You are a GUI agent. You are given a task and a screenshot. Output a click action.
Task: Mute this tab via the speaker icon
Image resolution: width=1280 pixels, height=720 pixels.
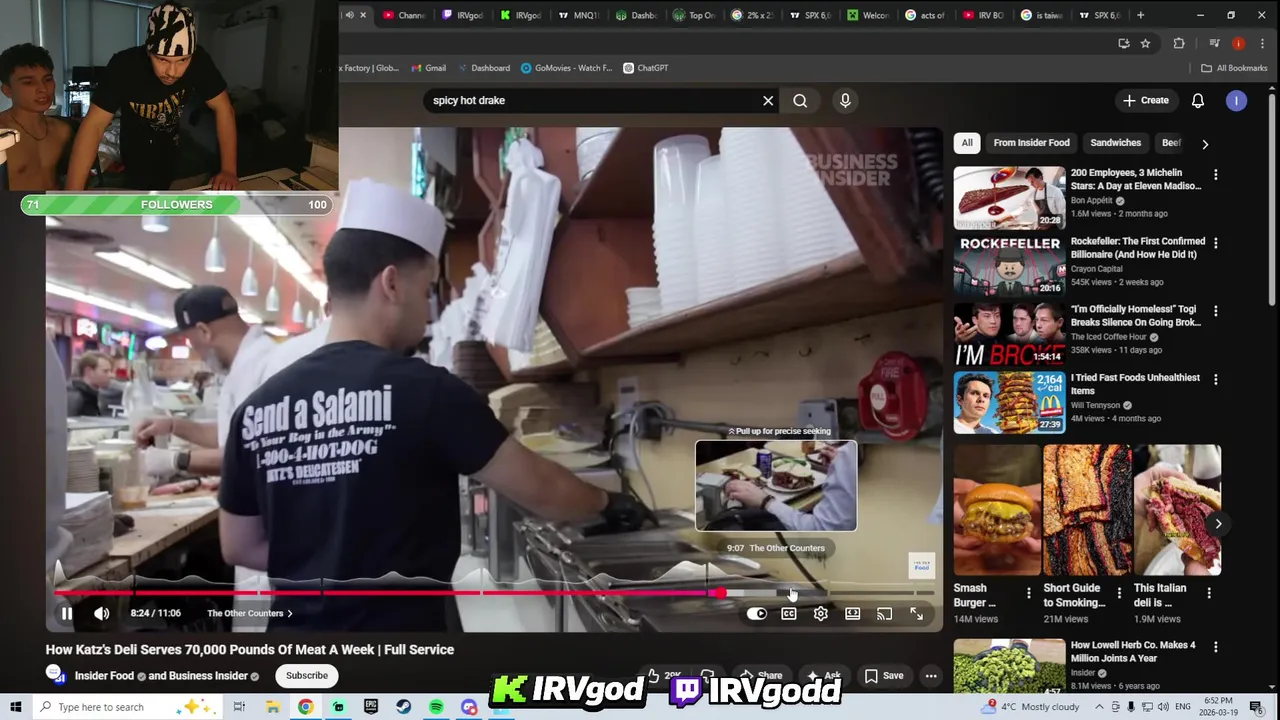pos(349,15)
